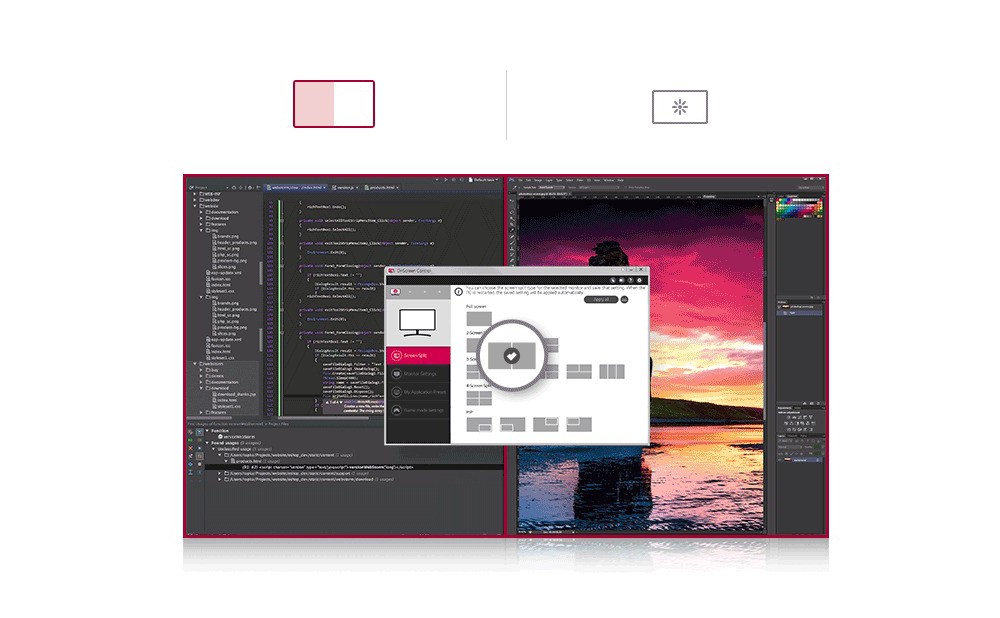Viewport: 1000px width, 618px height.
Task: Switch to products.html editor tab
Action: [382, 188]
